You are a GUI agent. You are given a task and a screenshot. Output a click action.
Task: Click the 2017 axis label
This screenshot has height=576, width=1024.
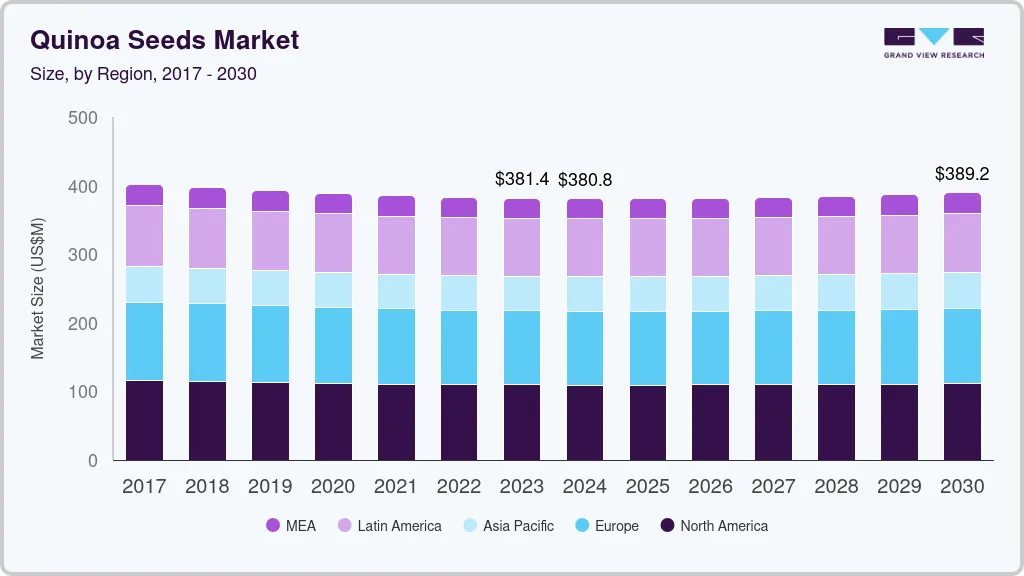tap(144, 487)
